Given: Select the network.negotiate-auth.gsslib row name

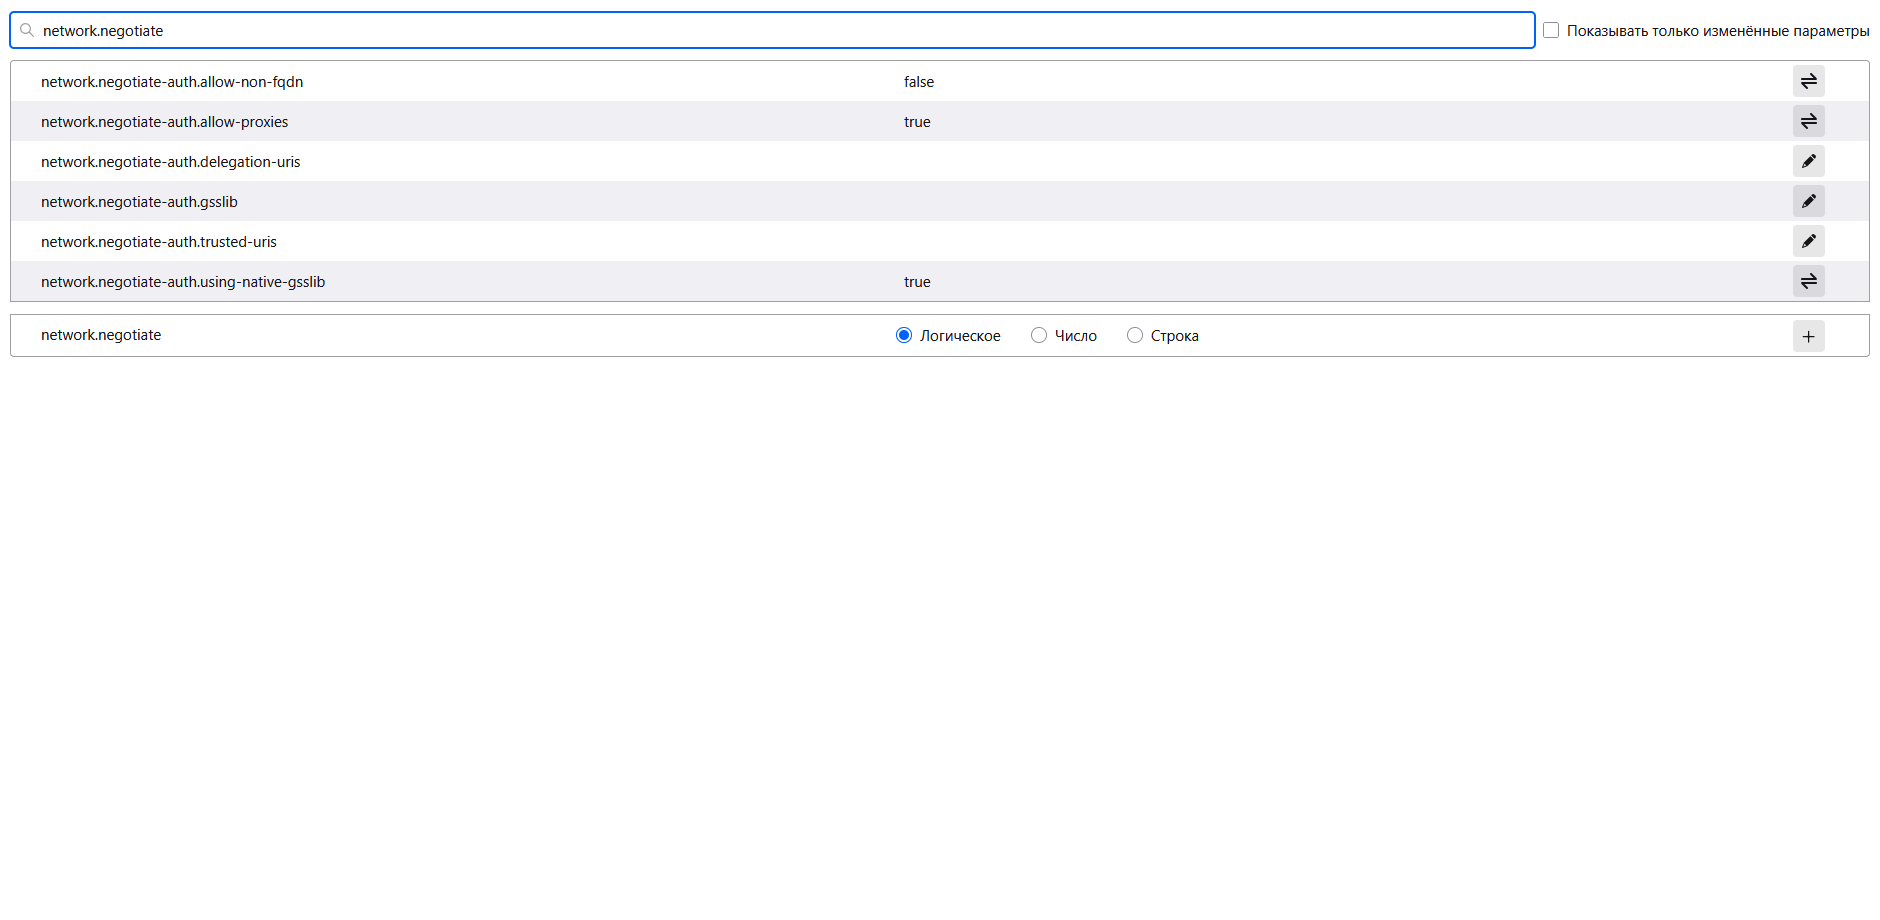Looking at the screenshot, I should 139,202.
